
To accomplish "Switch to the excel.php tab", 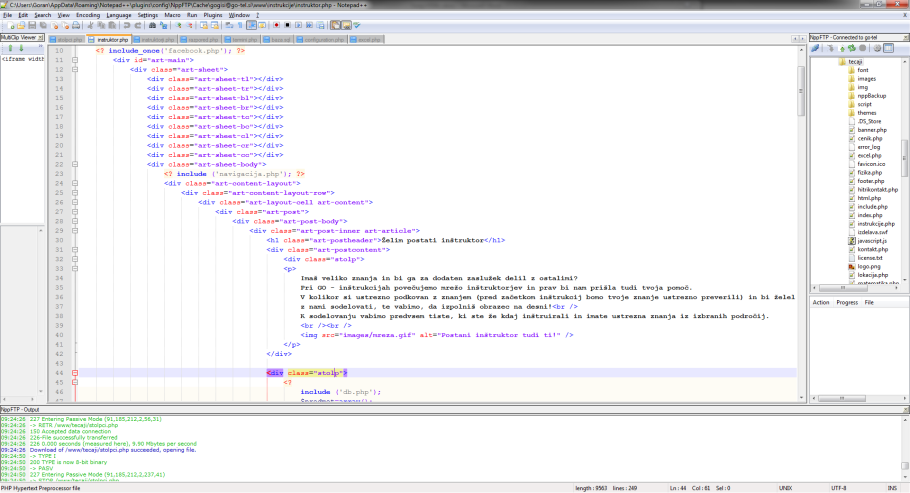I will pyautogui.click(x=365, y=39).
